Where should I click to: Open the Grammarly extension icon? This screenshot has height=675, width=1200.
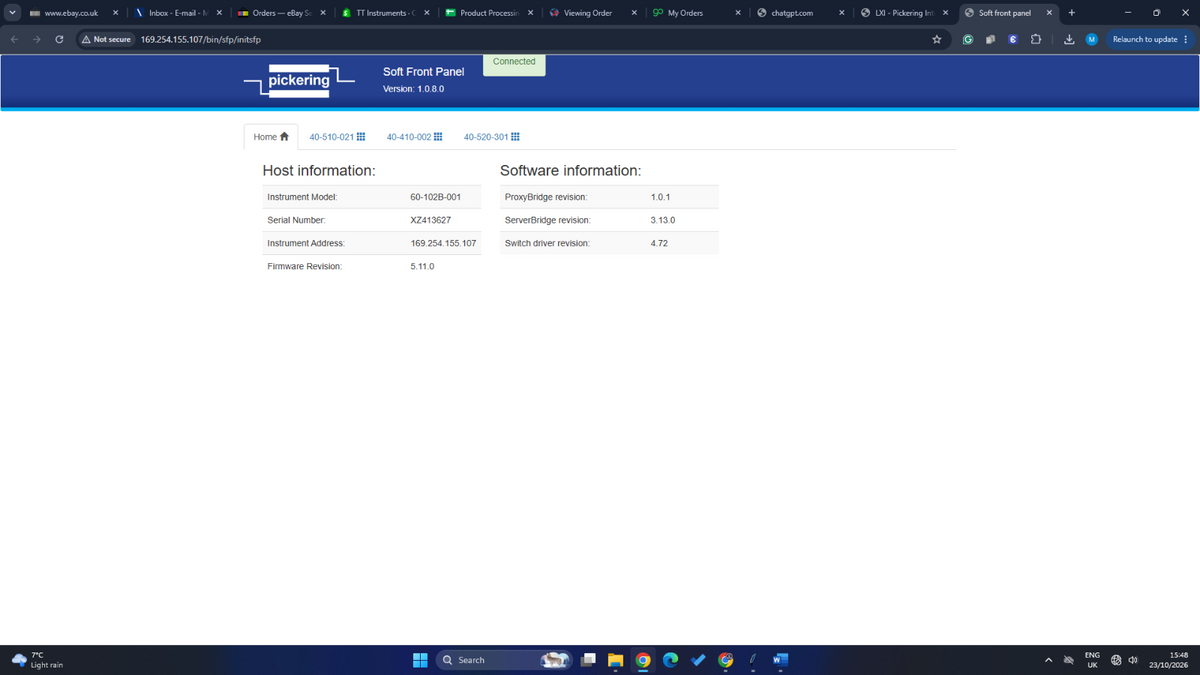tap(968, 39)
